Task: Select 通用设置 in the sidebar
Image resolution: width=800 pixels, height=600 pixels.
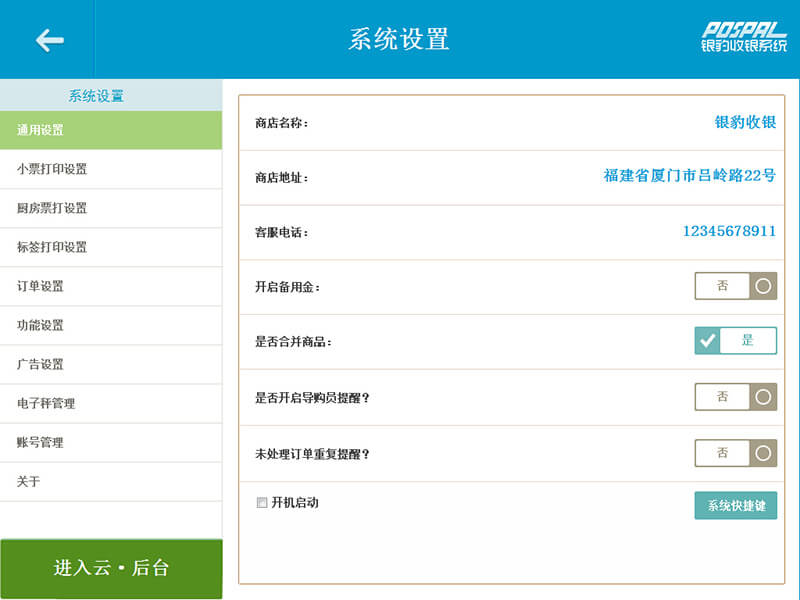Action: coord(110,130)
